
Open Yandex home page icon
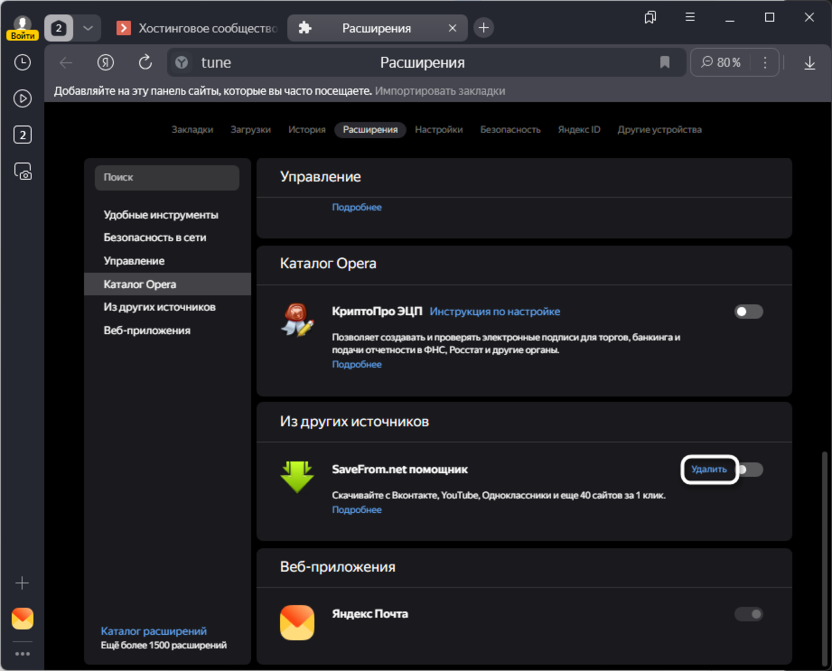pos(106,63)
